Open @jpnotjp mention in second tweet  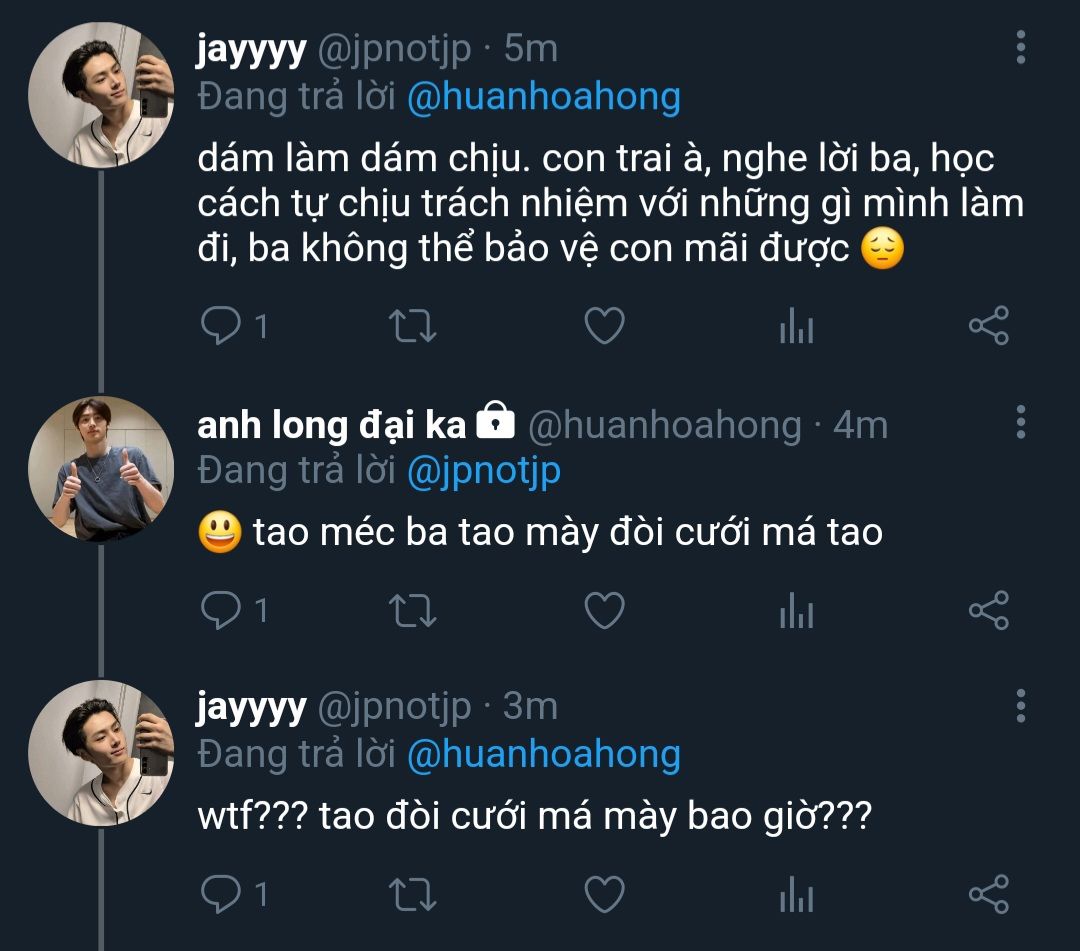483,471
